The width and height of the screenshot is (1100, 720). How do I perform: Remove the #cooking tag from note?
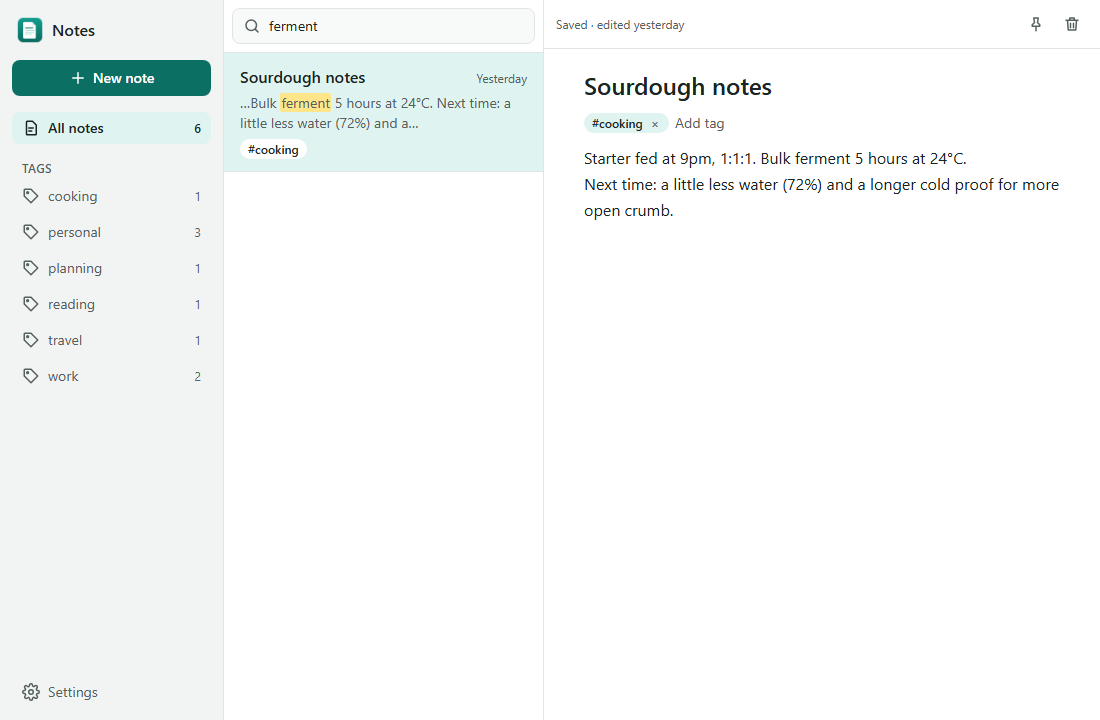pyautogui.click(x=655, y=124)
